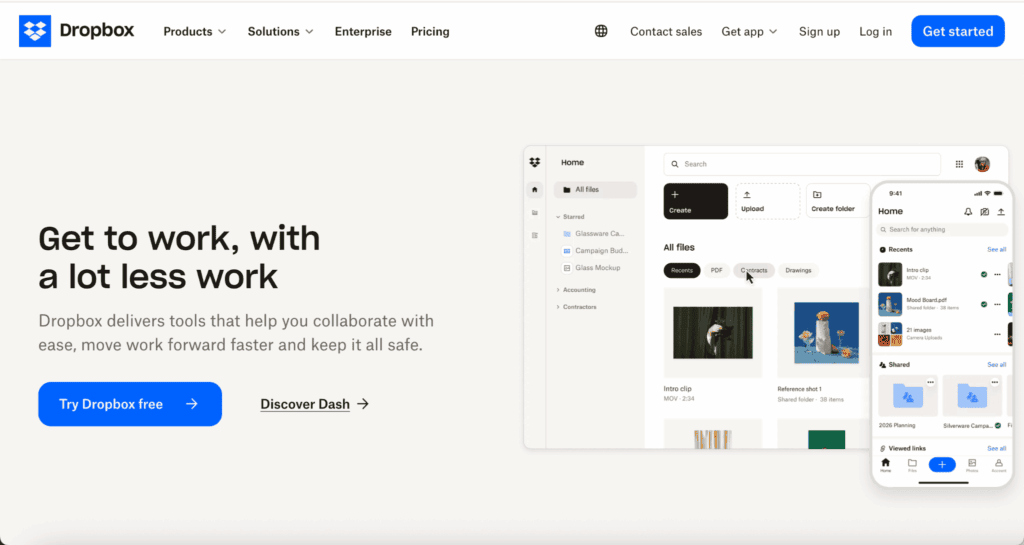Open the apps grid icon beside the avatar
1024x545 pixels.
(x=959, y=164)
